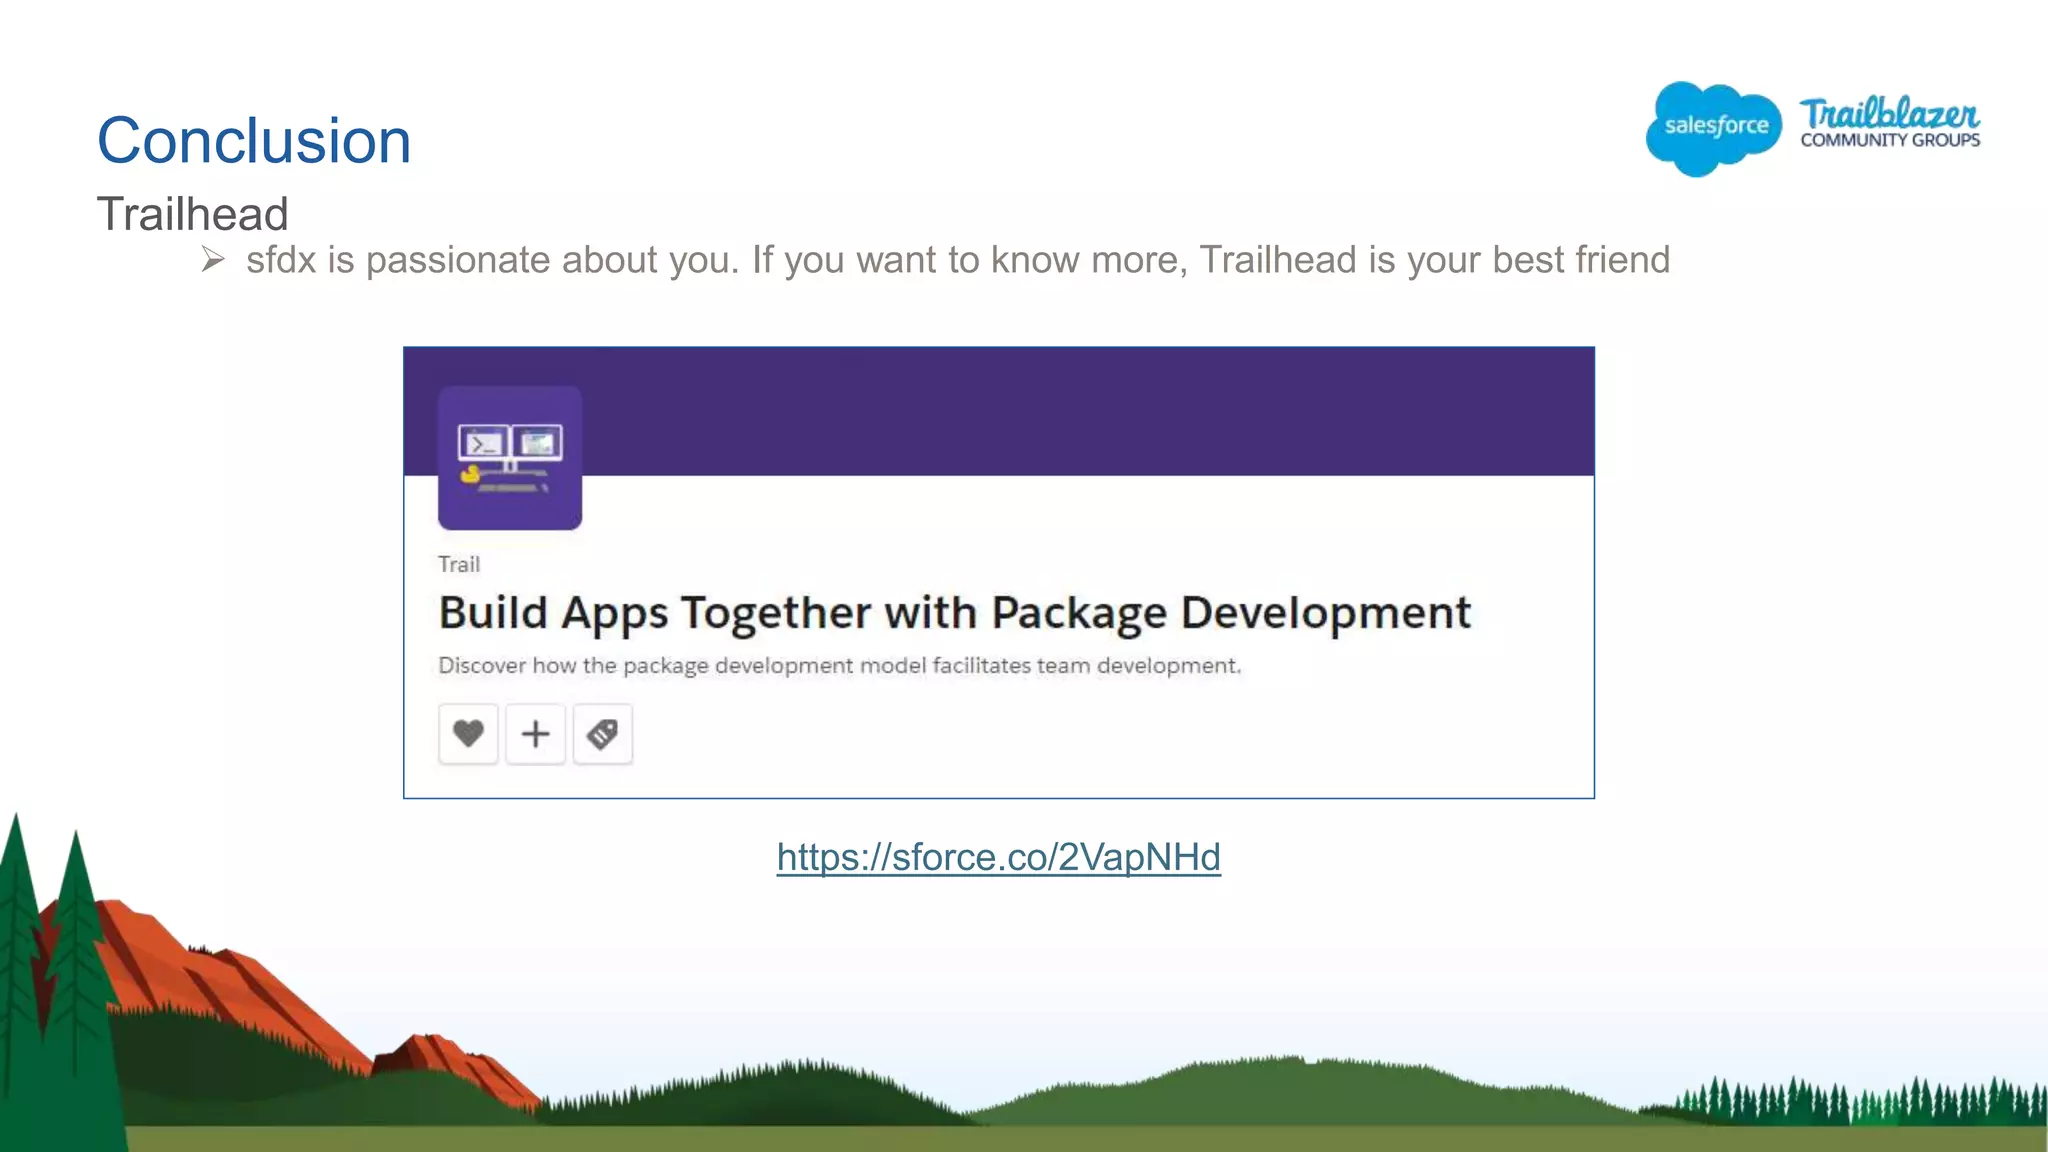Click the 'Discover how the package development model' description
The width and height of the screenshot is (2048, 1152).
coord(840,666)
